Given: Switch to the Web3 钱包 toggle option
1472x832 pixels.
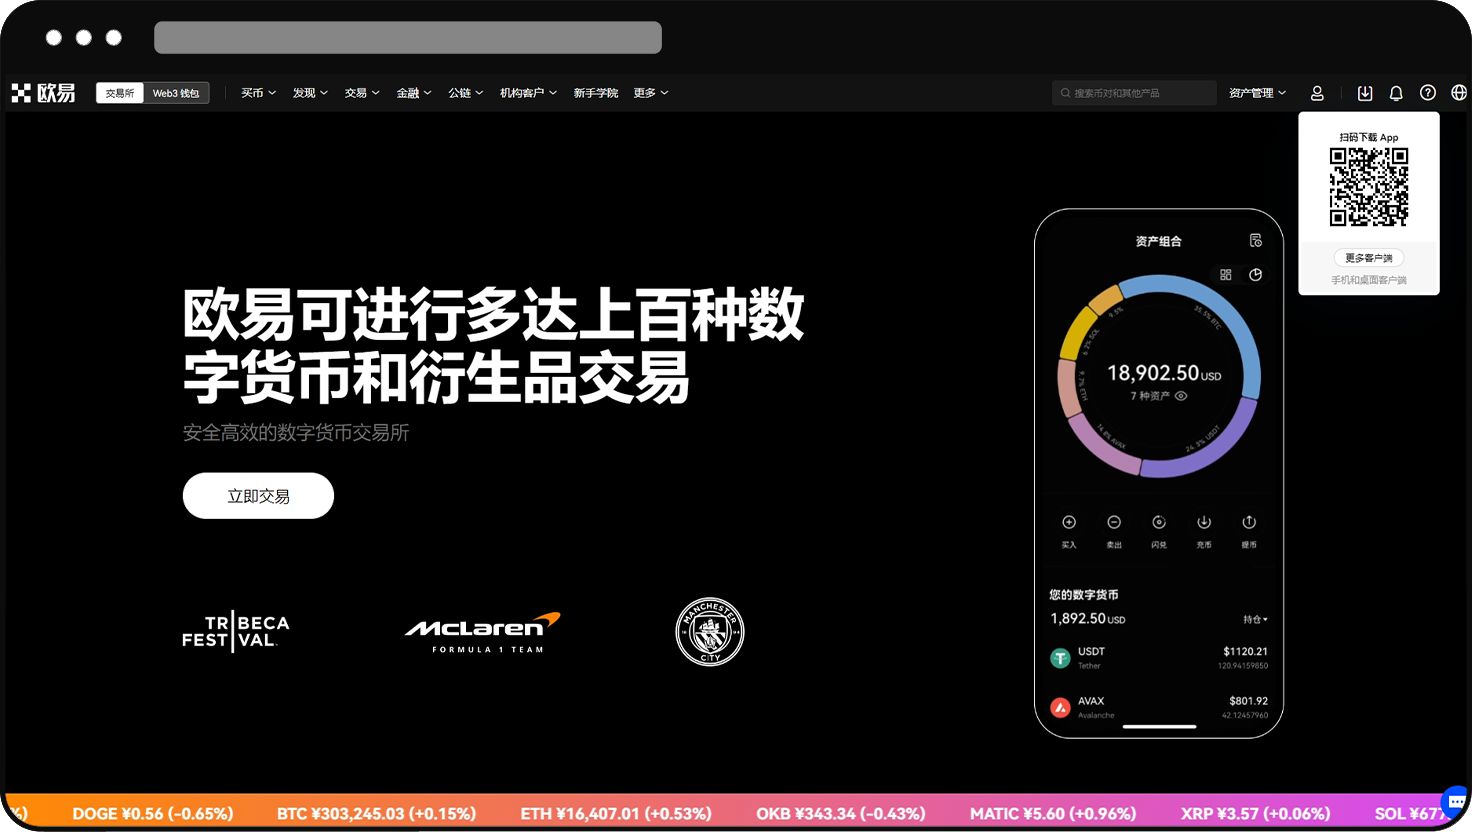Looking at the screenshot, I should pos(176,93).
